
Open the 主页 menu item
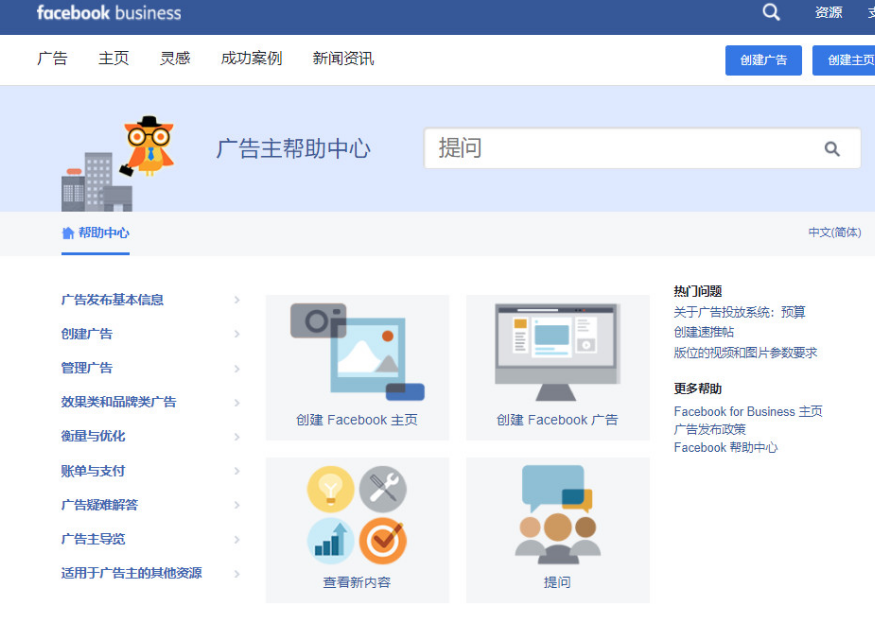point(114,58)
